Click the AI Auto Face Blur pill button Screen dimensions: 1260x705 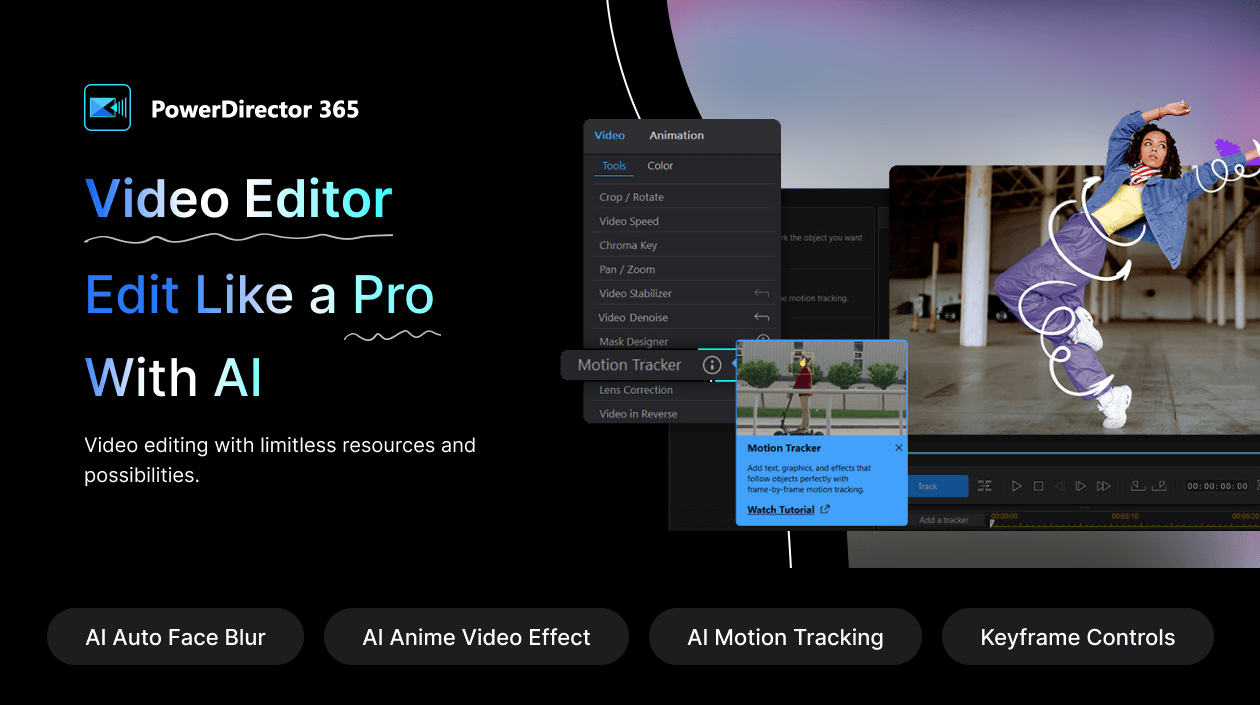pos(175,637)
